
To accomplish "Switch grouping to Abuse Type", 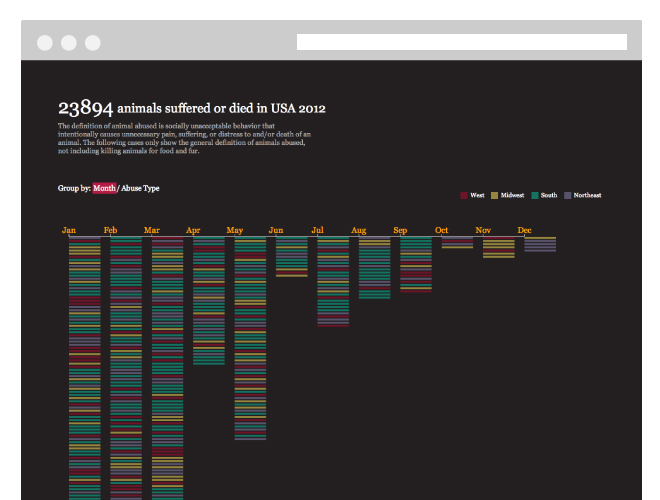I will pos(140,188).
